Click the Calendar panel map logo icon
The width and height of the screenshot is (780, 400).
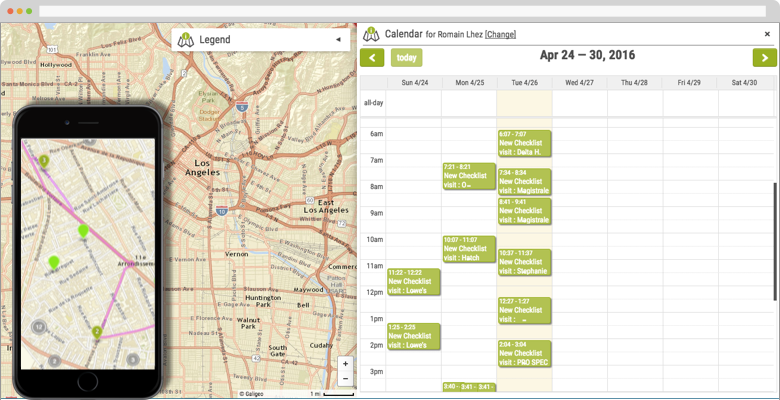(x=371, y=34)
